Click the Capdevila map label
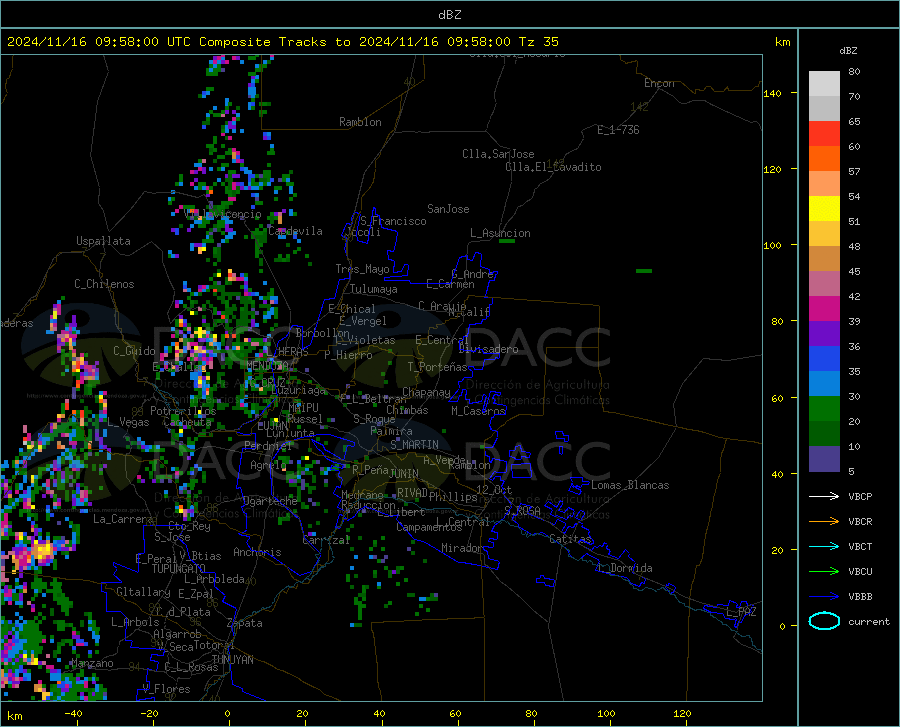Screen dimensions: 900x727 (x=295, y=231)
